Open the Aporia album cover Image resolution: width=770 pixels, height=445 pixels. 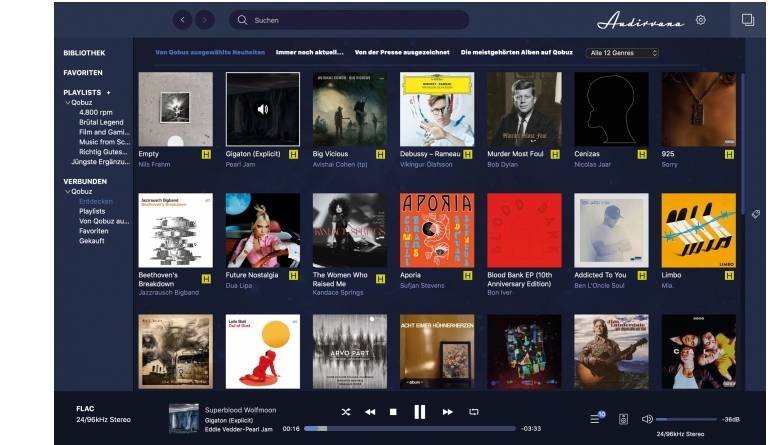coord(437,230)
